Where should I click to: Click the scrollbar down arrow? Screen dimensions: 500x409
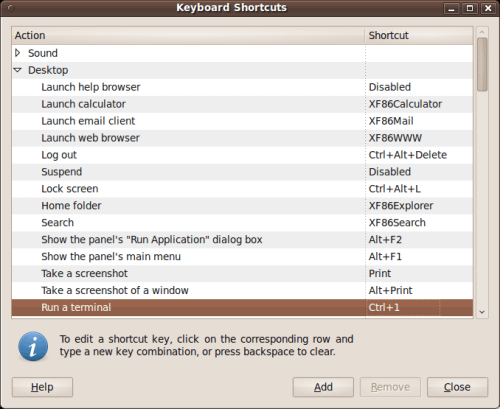[482, 312]
